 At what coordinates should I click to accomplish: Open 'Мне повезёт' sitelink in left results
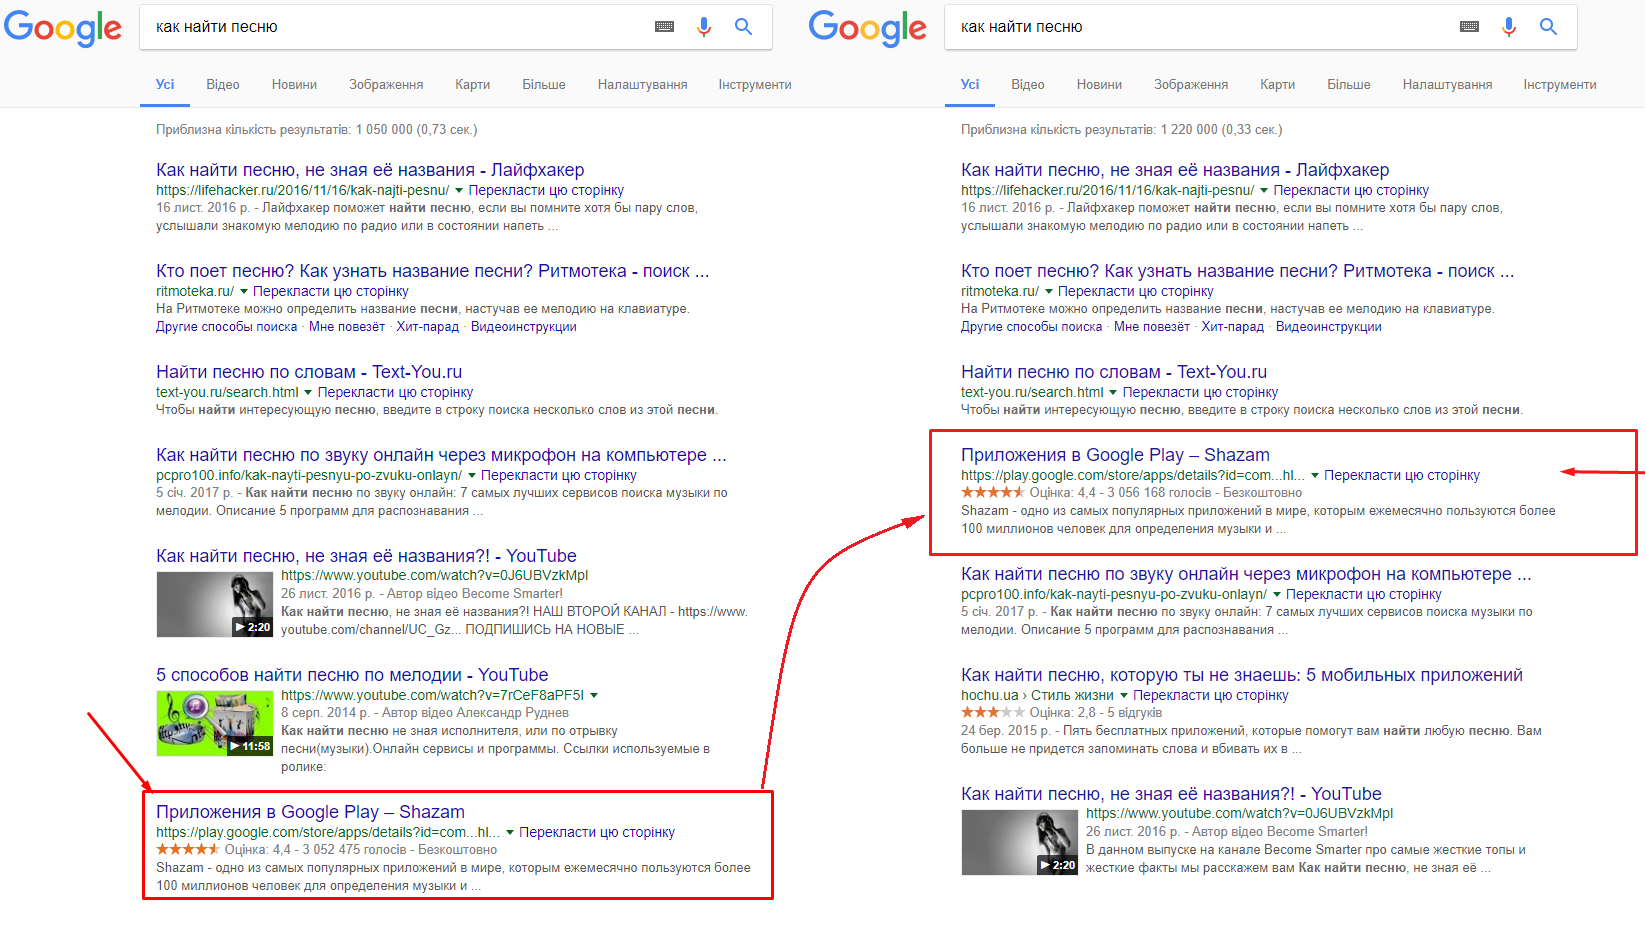(x=347, y=327)
